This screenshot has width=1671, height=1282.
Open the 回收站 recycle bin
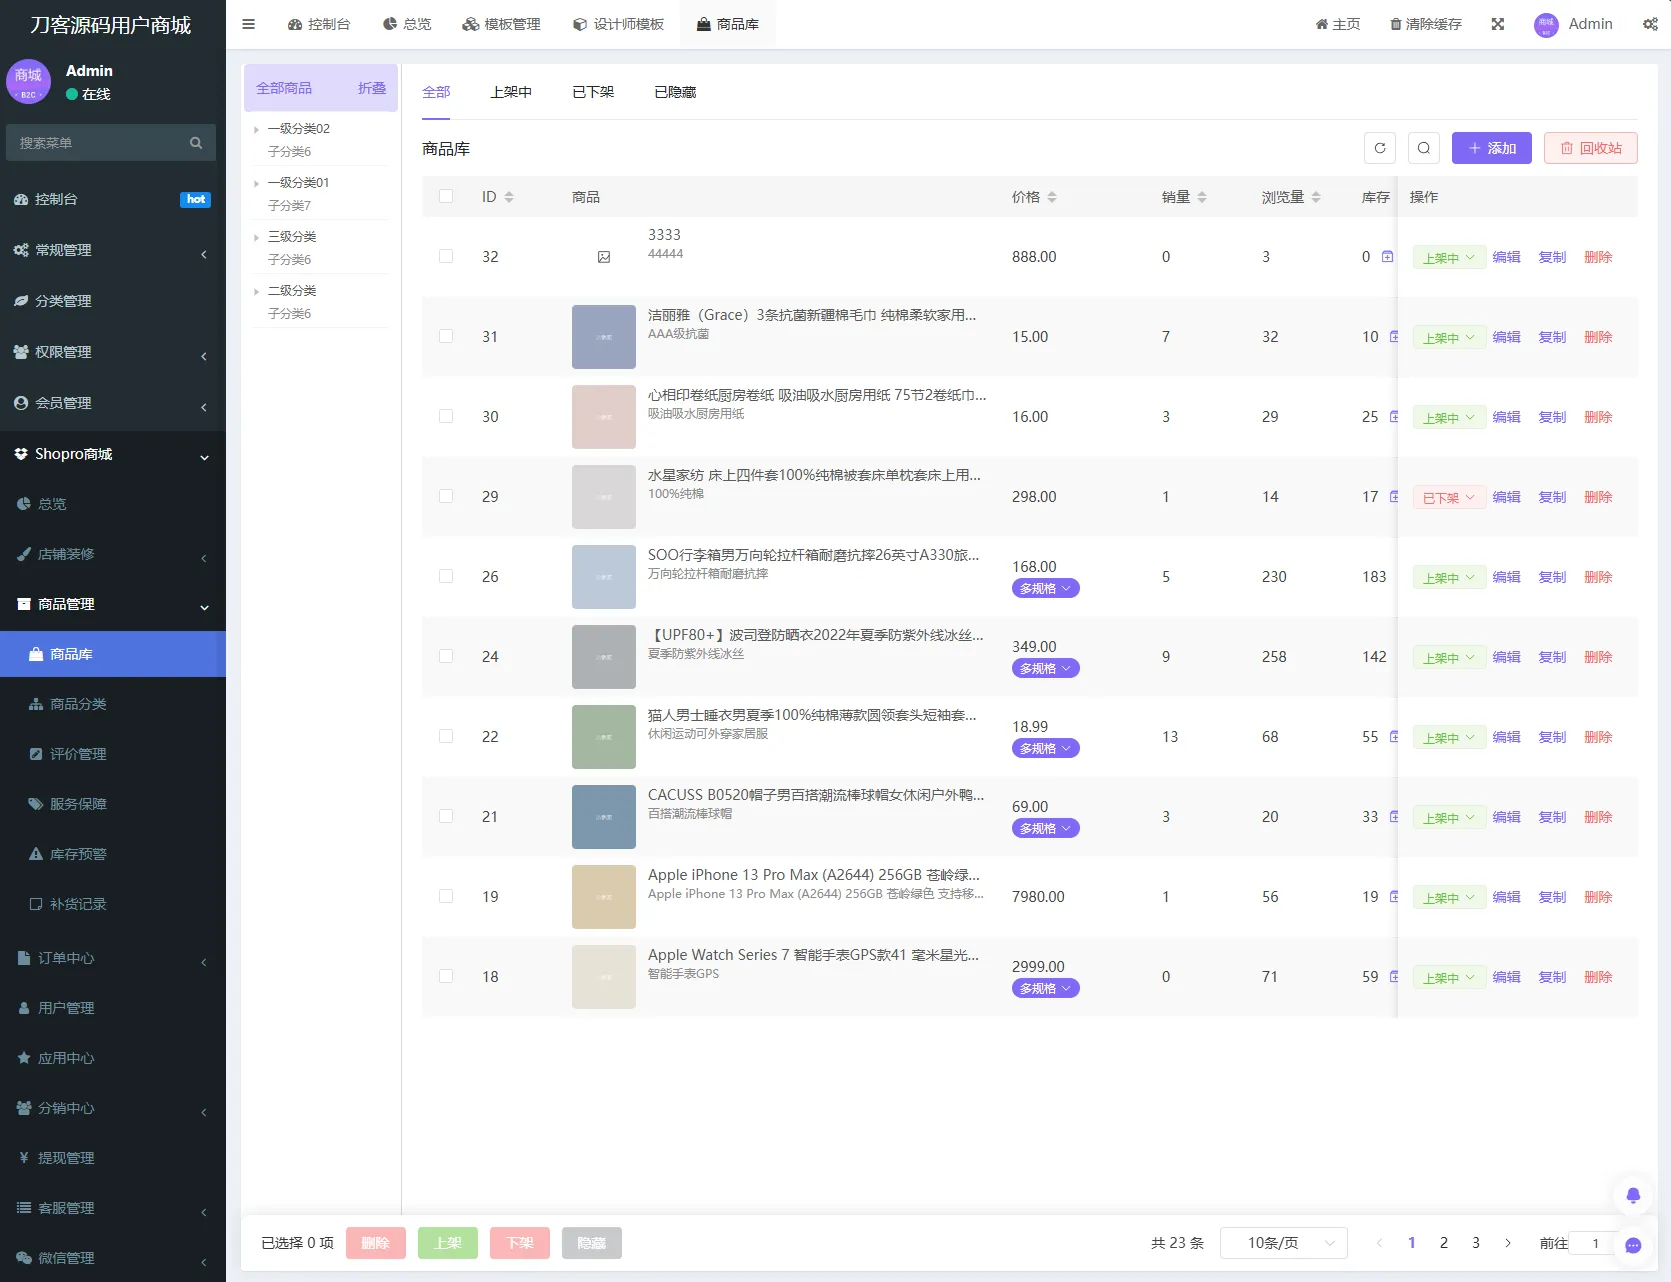click(x=1590, y=148)
